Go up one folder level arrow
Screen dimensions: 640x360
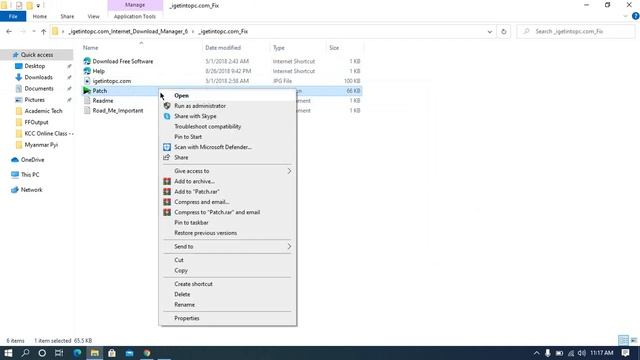43,31
